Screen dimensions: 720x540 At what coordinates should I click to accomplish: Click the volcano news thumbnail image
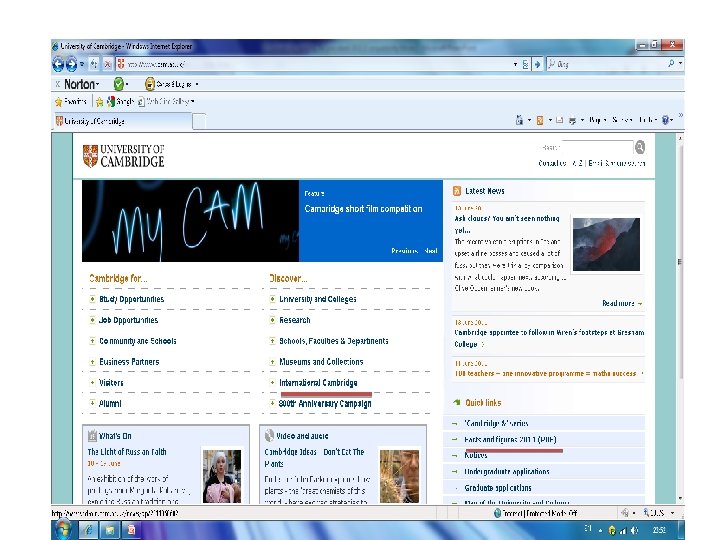pyautogui.click(x=606, y=244)
